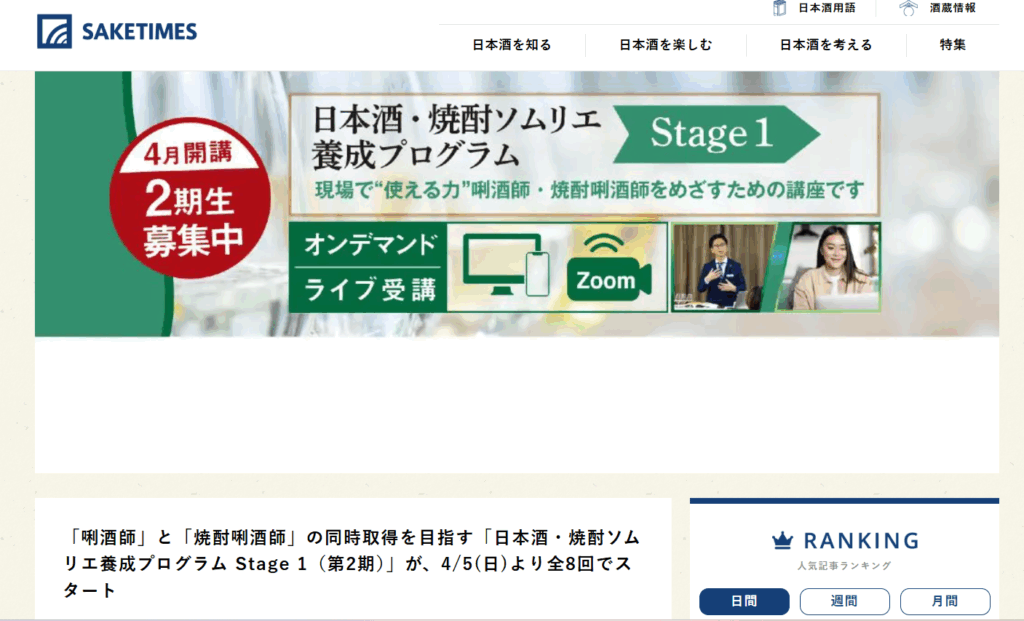Open the 特集 menu item
1024x621 pixels.
pos(953,45)
